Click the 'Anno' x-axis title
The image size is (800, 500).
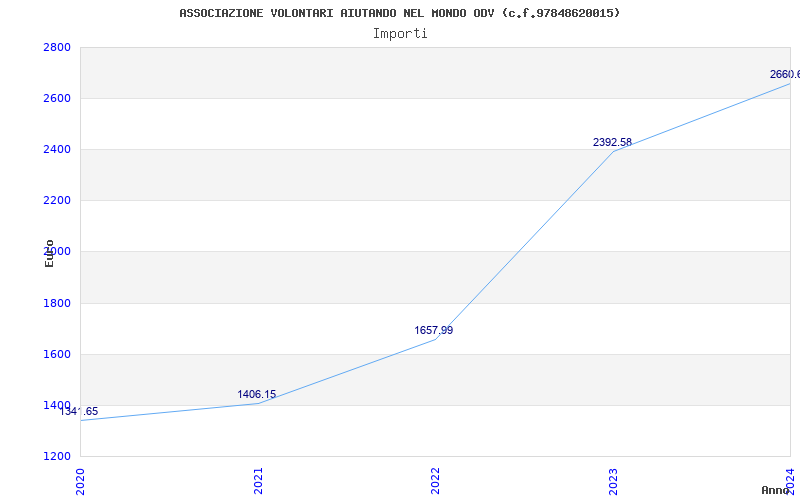pos(776,490)
